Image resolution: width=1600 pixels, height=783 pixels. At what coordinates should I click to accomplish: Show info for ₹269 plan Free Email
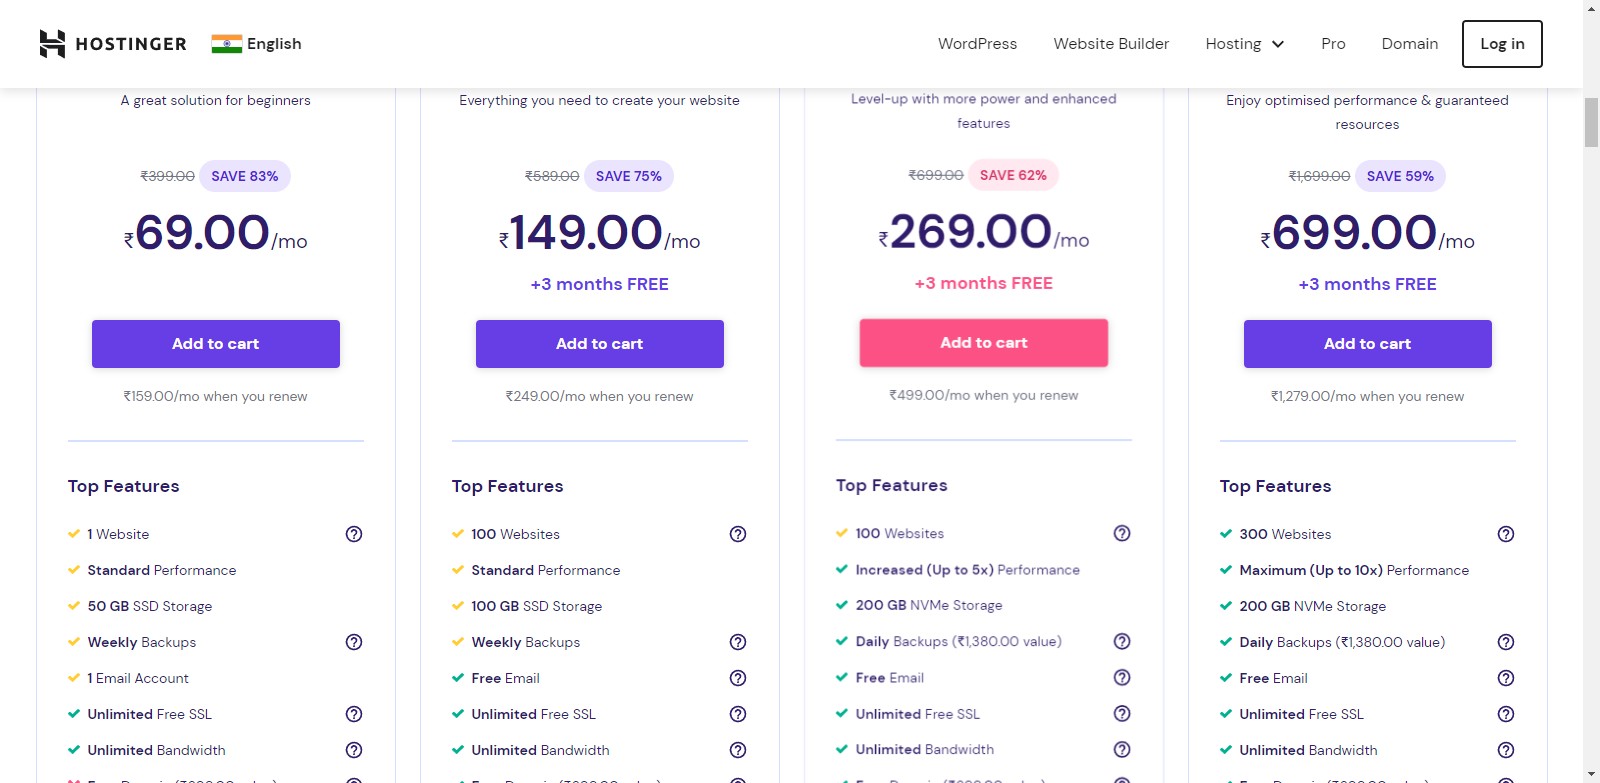coord(1122,677)
